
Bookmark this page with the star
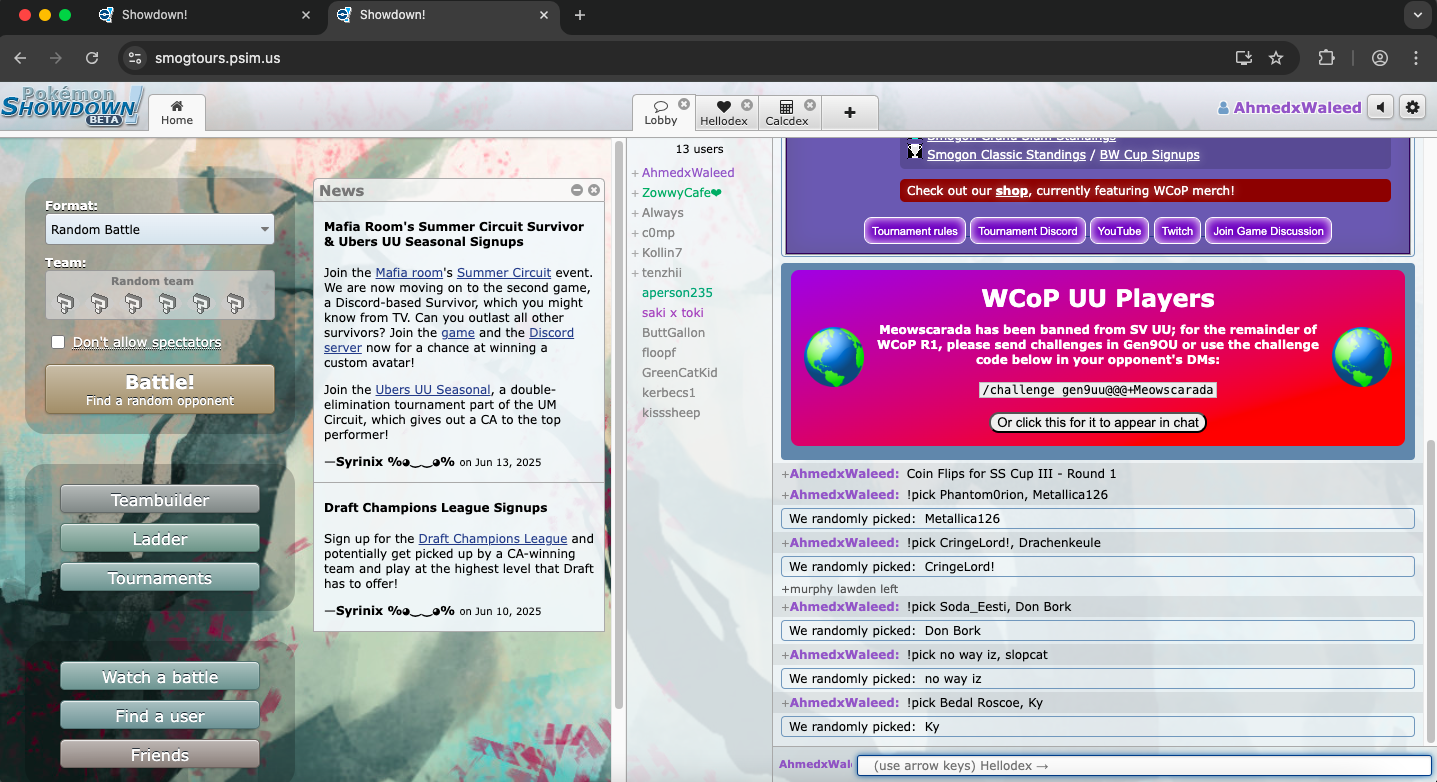pos(1276,58)
